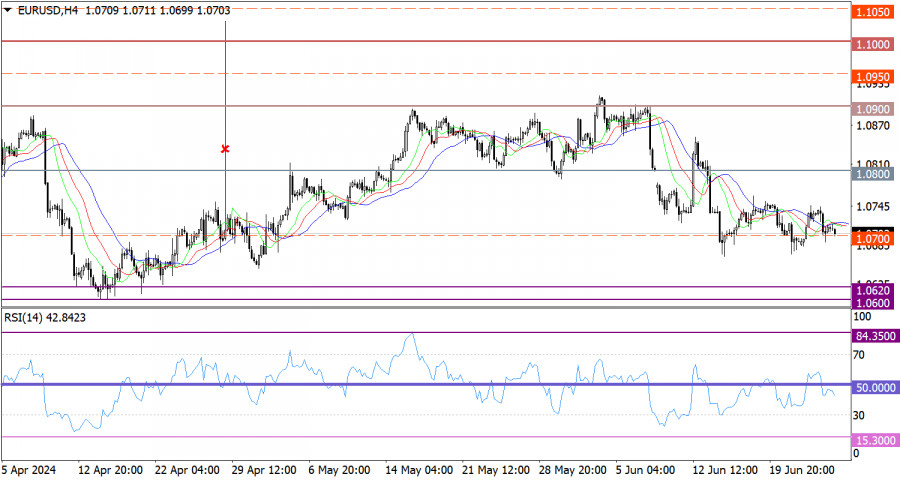Click the 5 Apr 2024 date label
Screen dimensions: 900x480
pos(29,470)
